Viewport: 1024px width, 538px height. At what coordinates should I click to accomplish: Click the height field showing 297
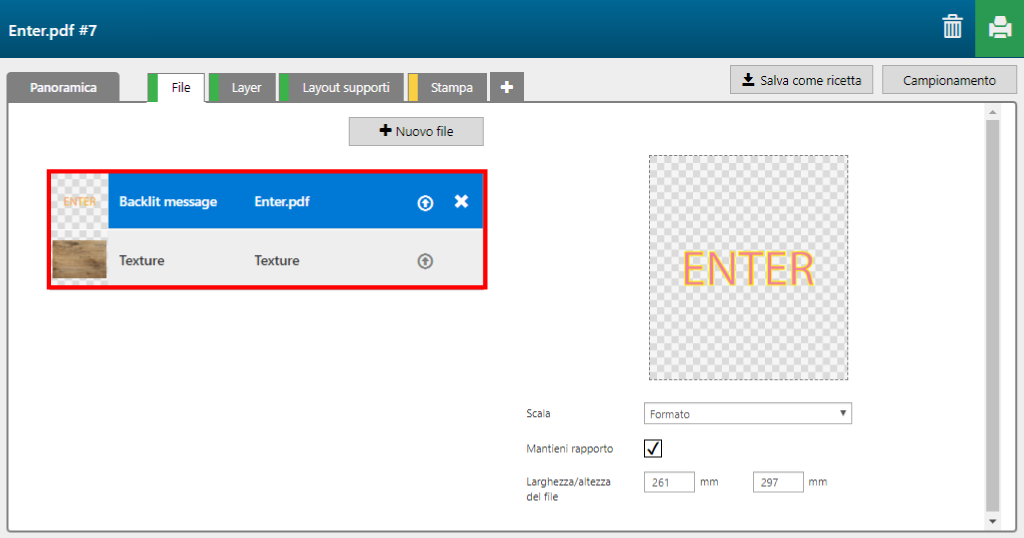(x=778, y=483)
